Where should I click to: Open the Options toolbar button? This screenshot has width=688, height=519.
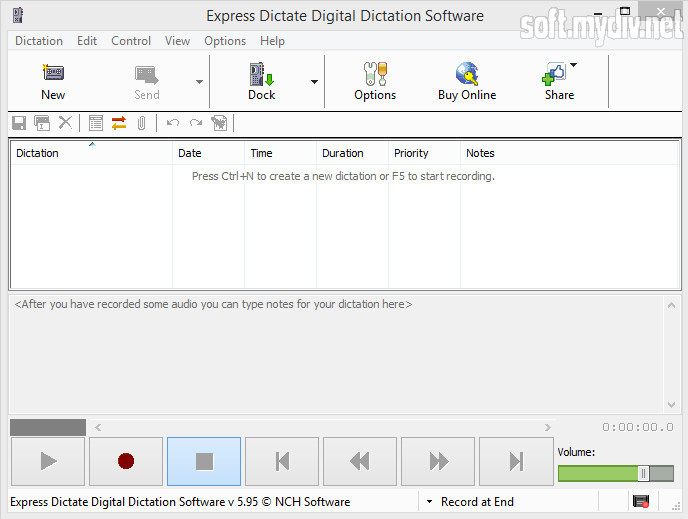pos(375,82)
